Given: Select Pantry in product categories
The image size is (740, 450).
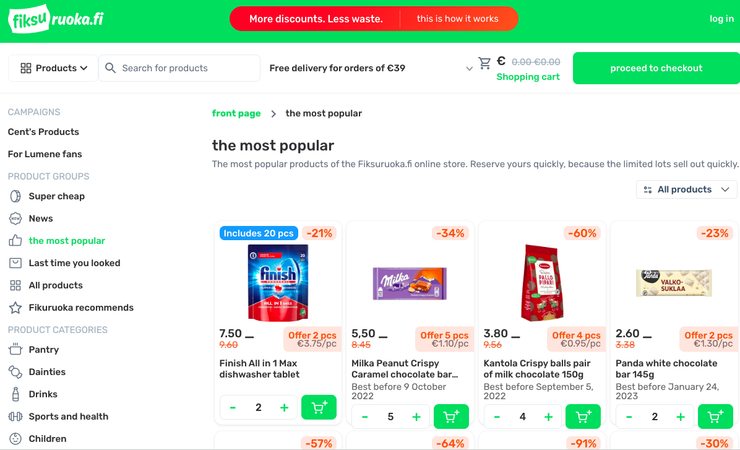Looking at the screenshot, I should [x=43, y=350].
